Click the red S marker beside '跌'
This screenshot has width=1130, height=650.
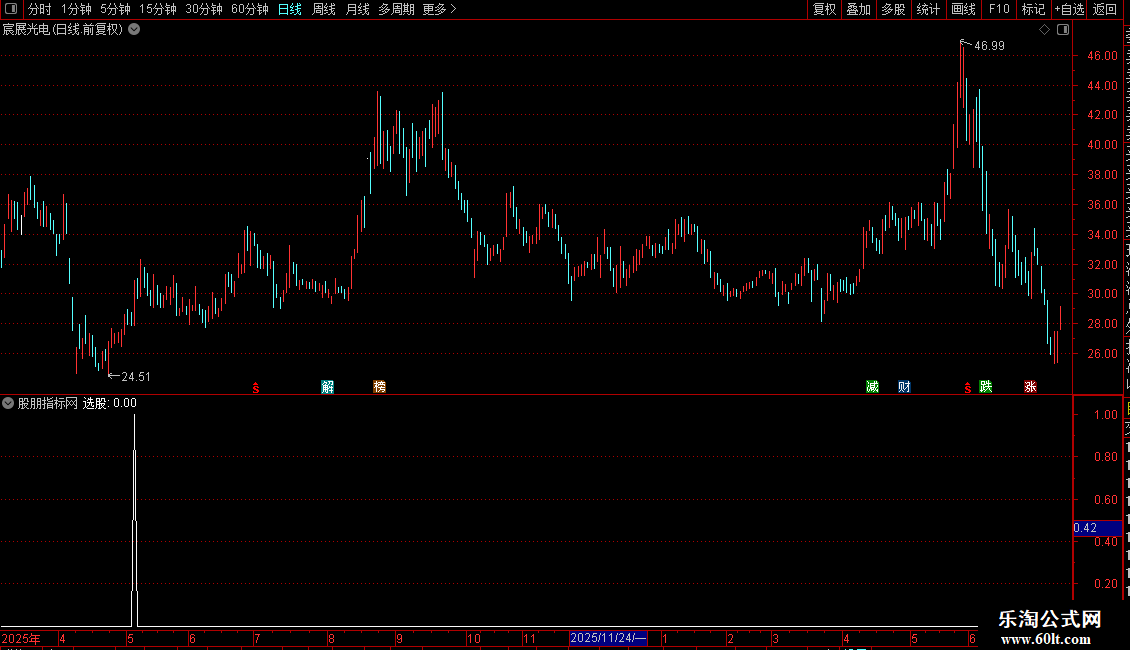coord(968,388)
